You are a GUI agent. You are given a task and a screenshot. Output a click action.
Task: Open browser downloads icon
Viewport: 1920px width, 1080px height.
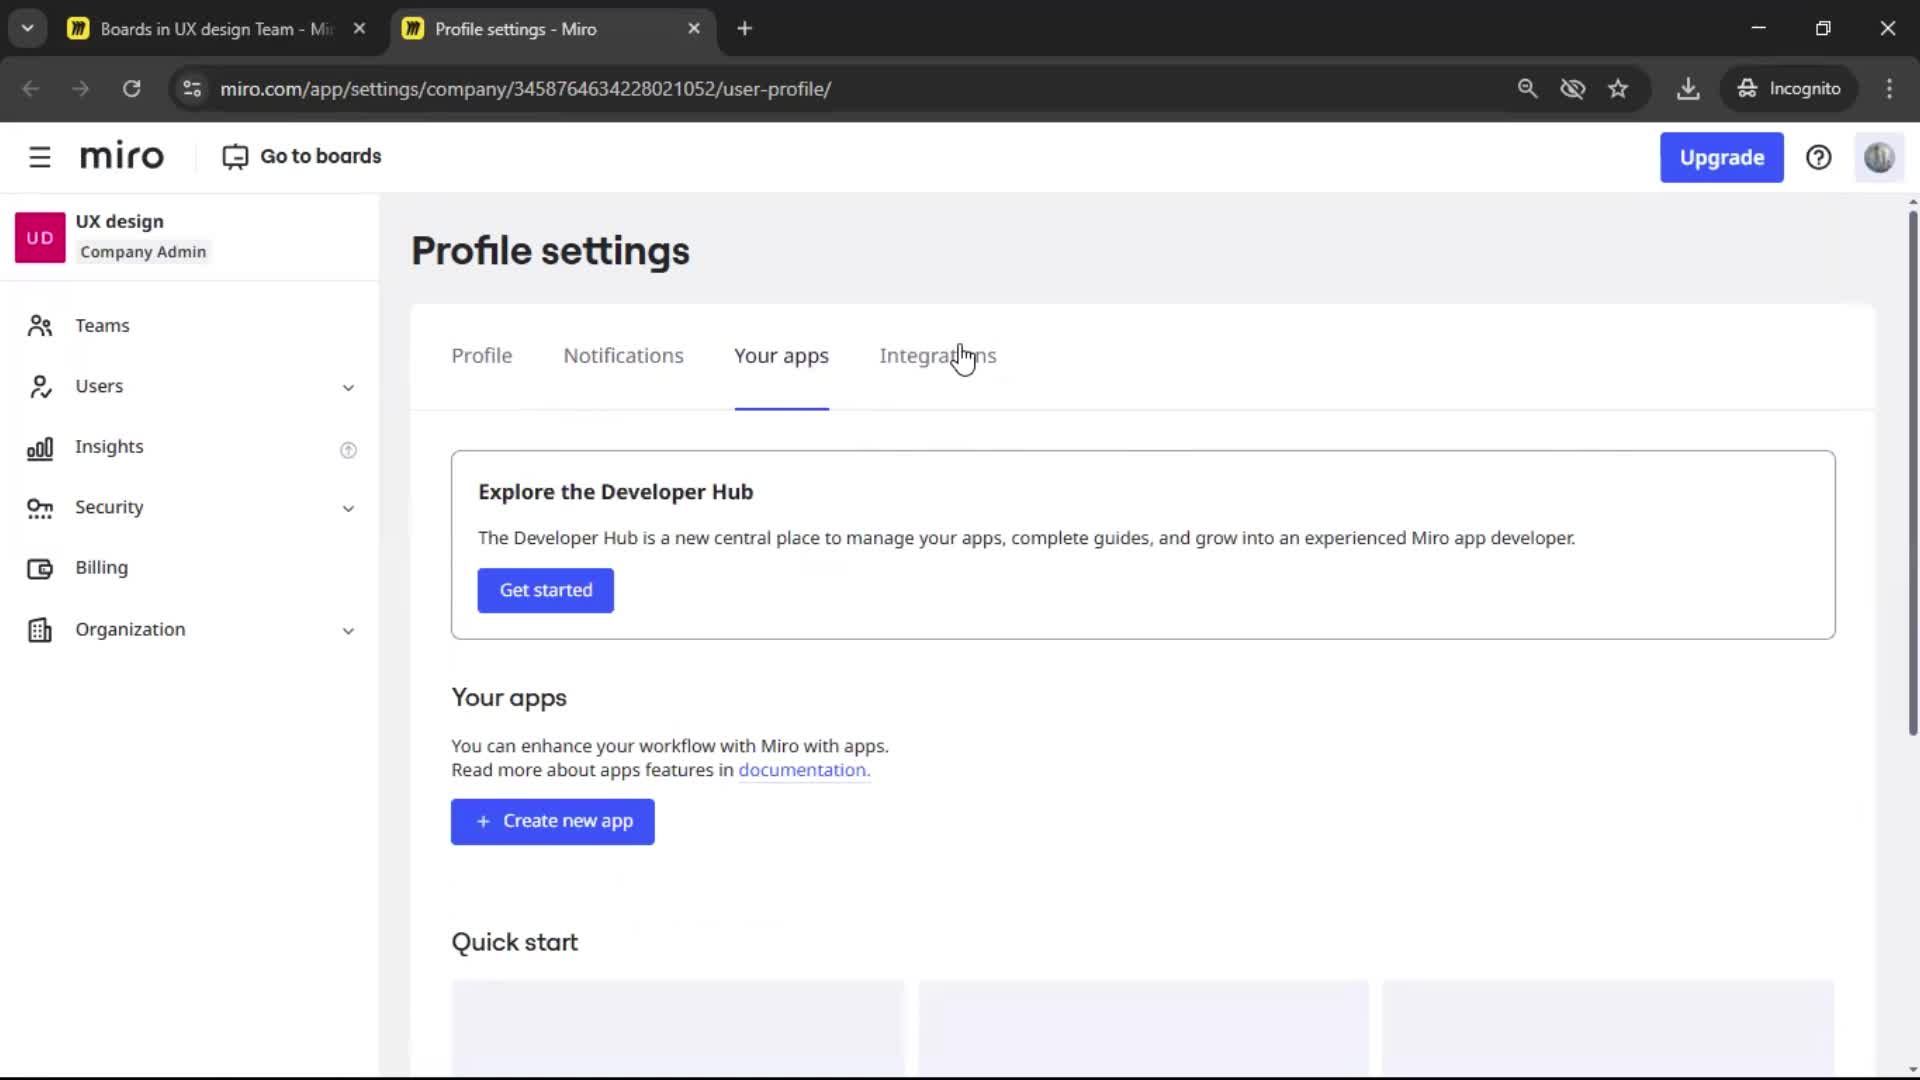[x=1688, y=88]
